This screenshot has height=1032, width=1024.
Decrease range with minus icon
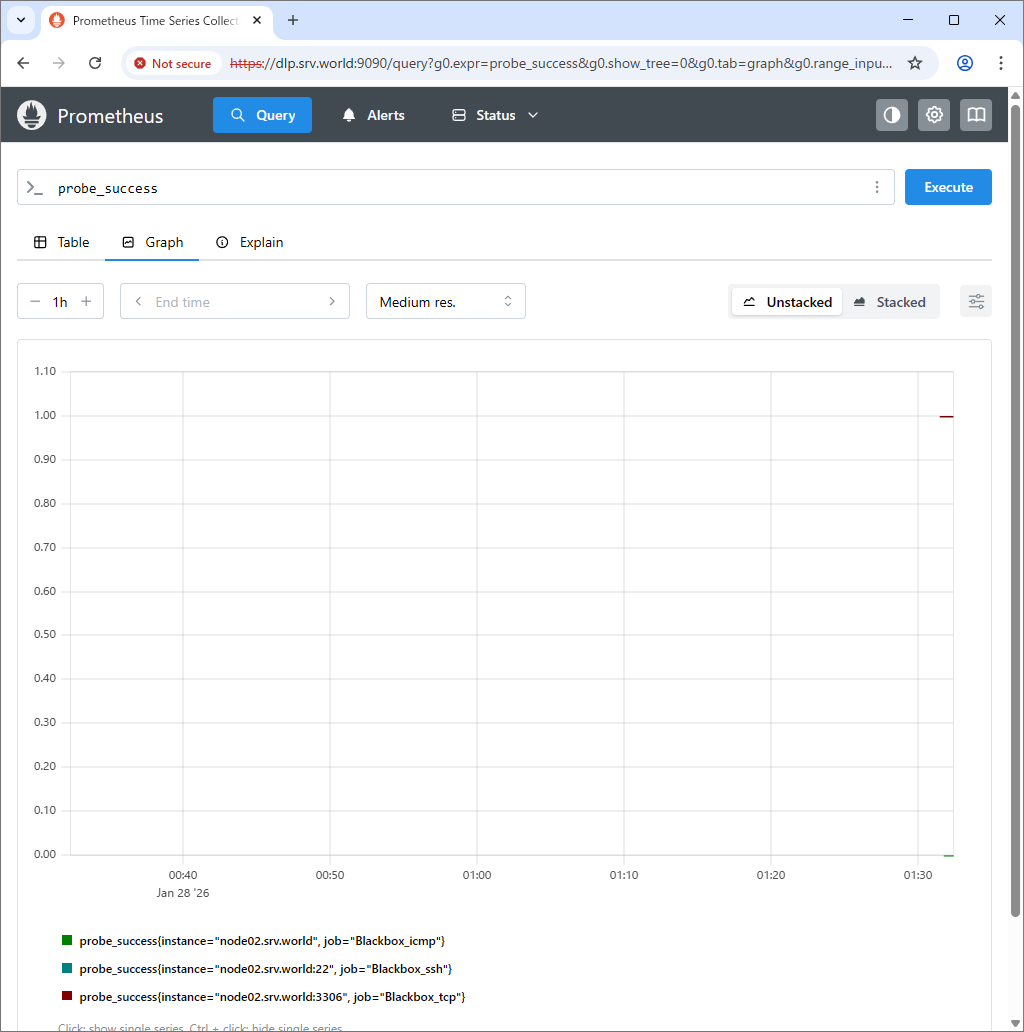click(35, 301)
